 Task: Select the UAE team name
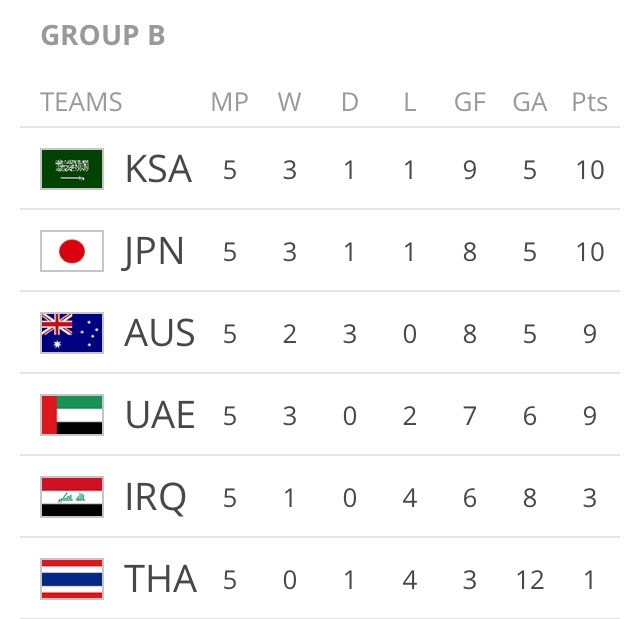pyautogui.click(x=160, y=415)
